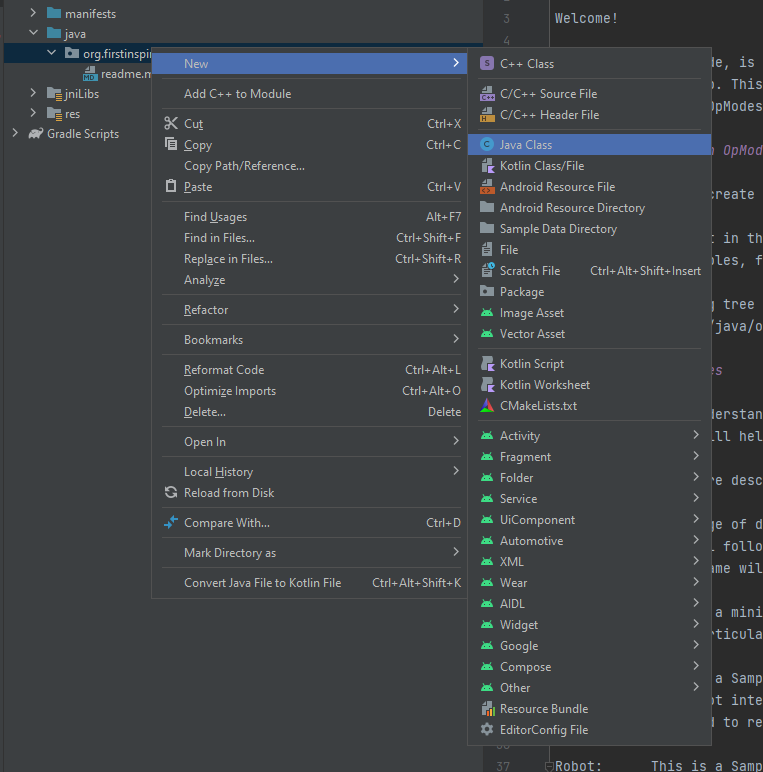Open the Activity submenu arrow
This screenshot has height=772, width=763.
tap(696, 435)
